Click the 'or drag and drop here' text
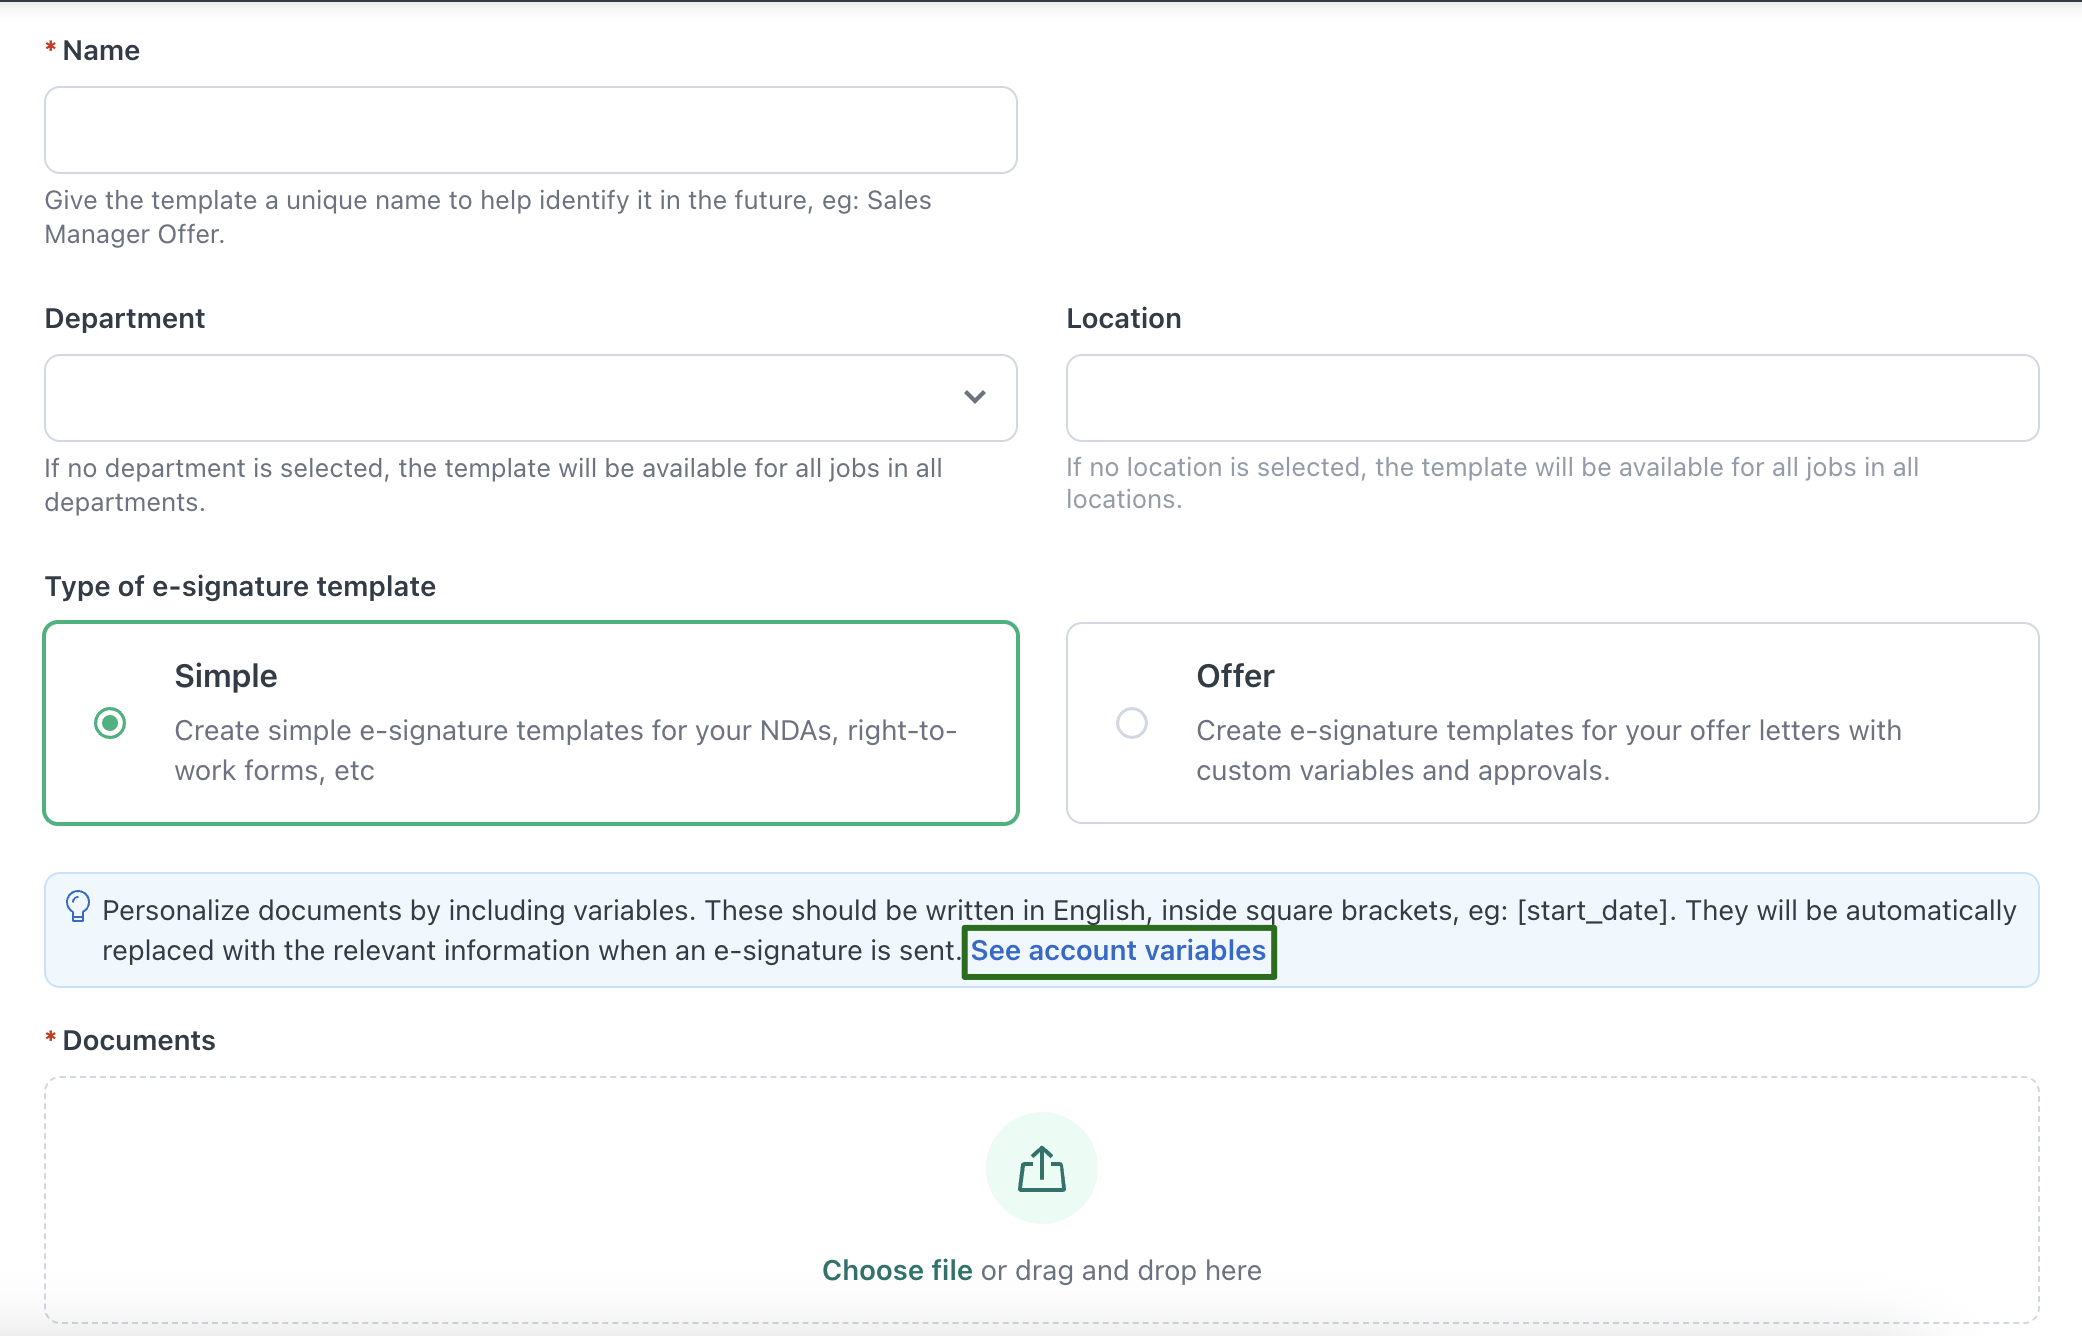Screen dimensions: 2082x1336 pos(1120,1270)
